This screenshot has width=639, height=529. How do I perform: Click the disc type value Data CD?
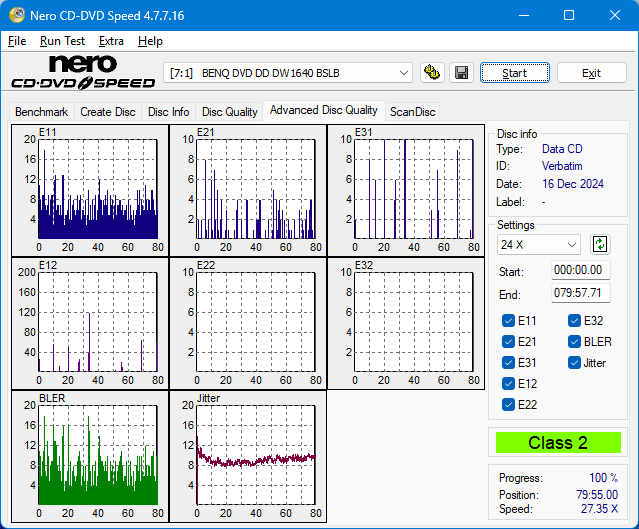[562, 149]
